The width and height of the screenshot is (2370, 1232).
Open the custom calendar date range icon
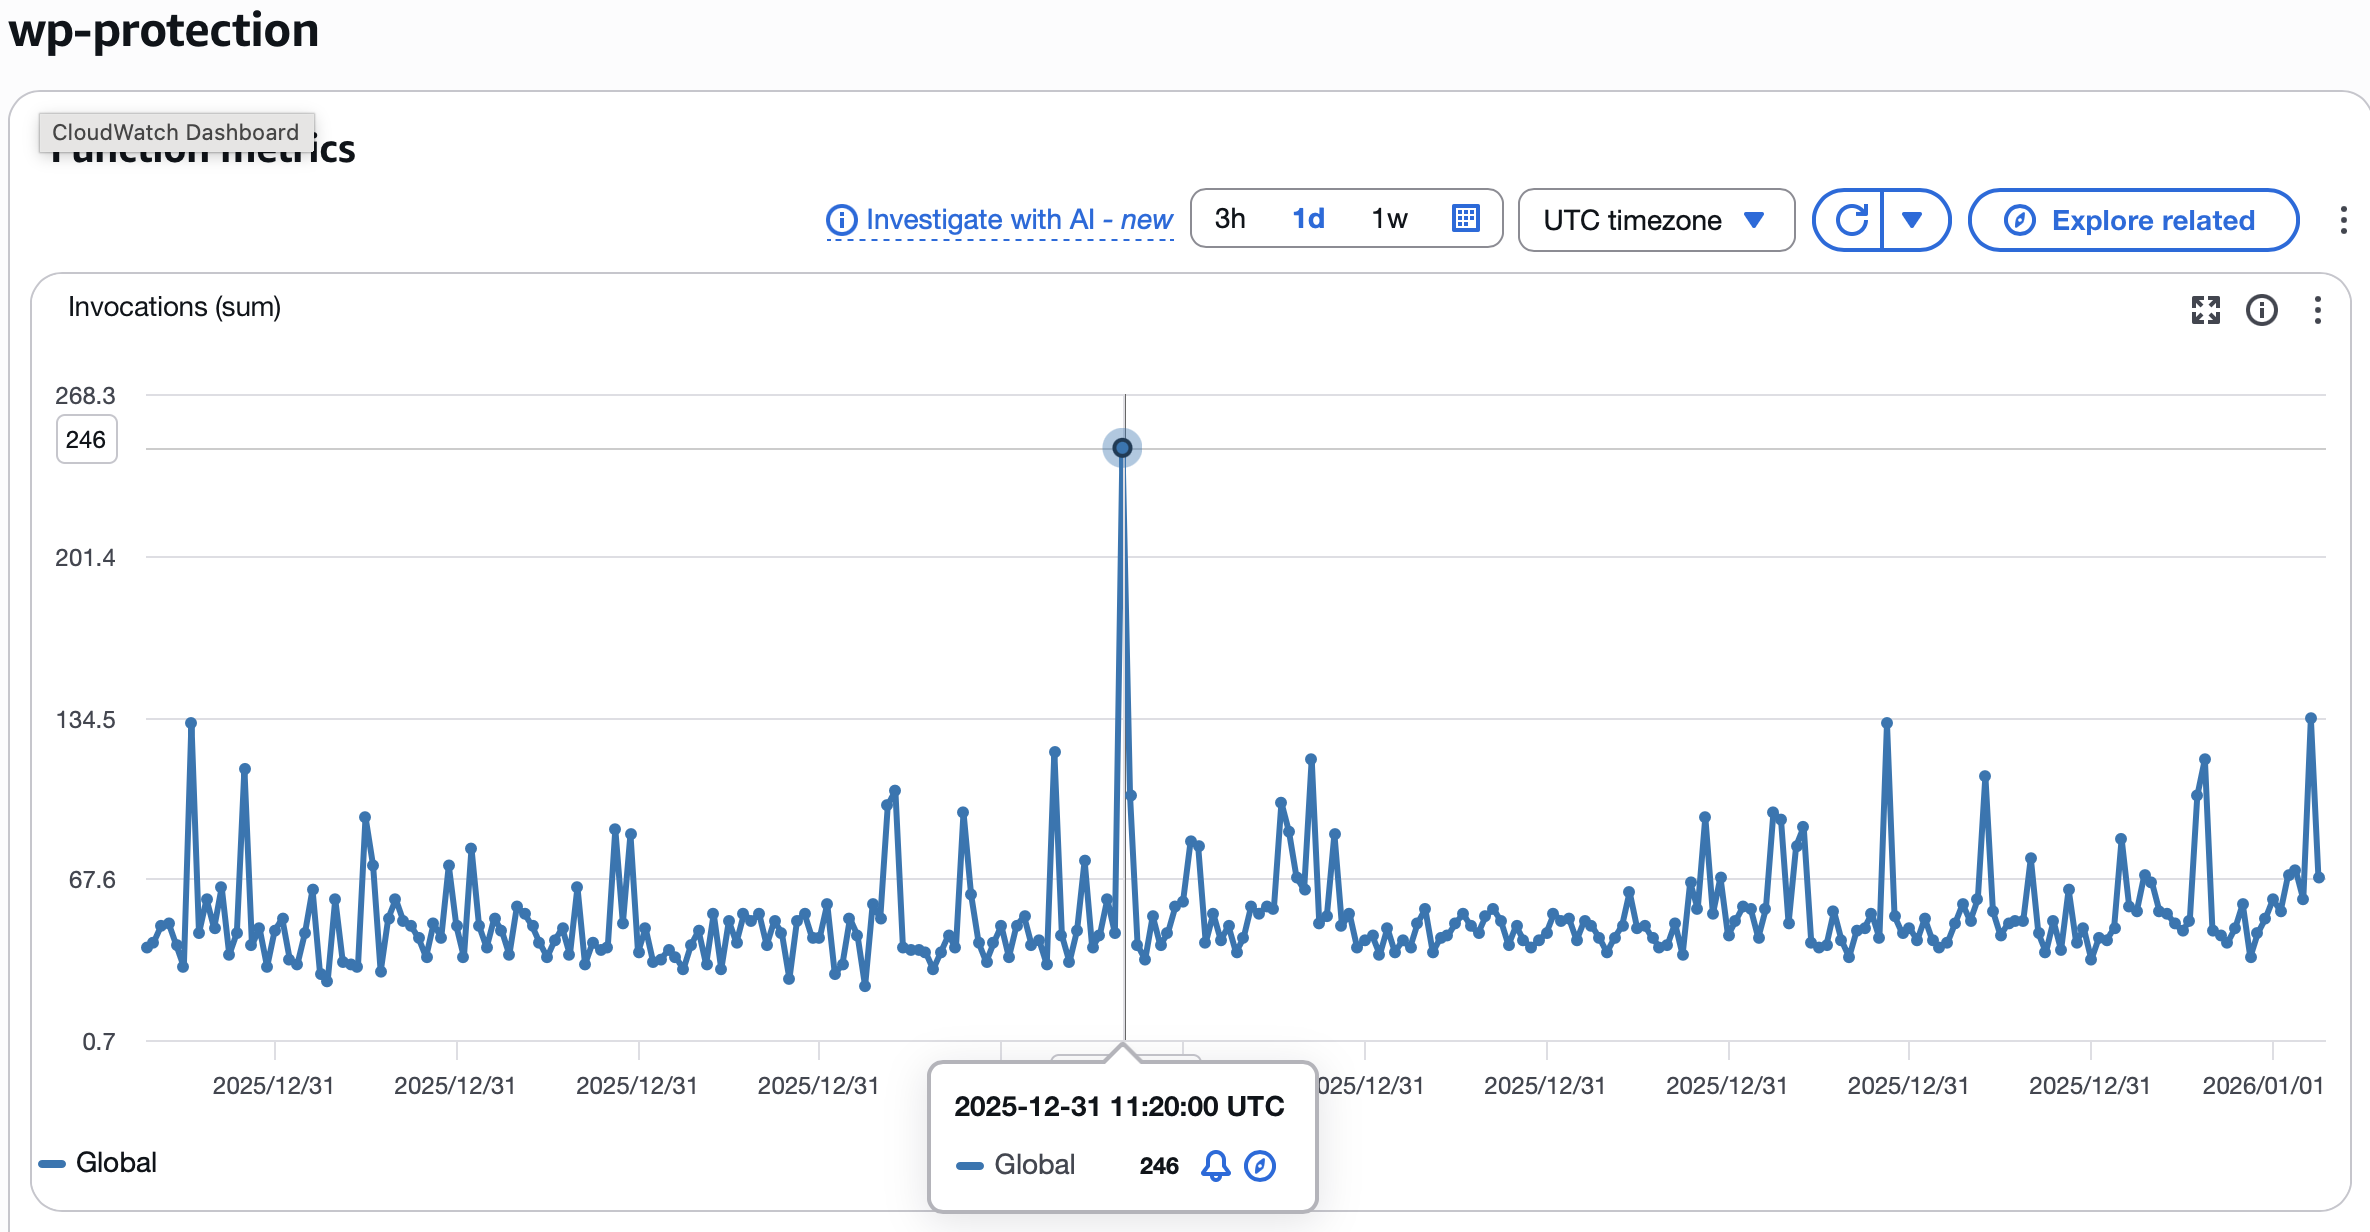click(1465, 219)
